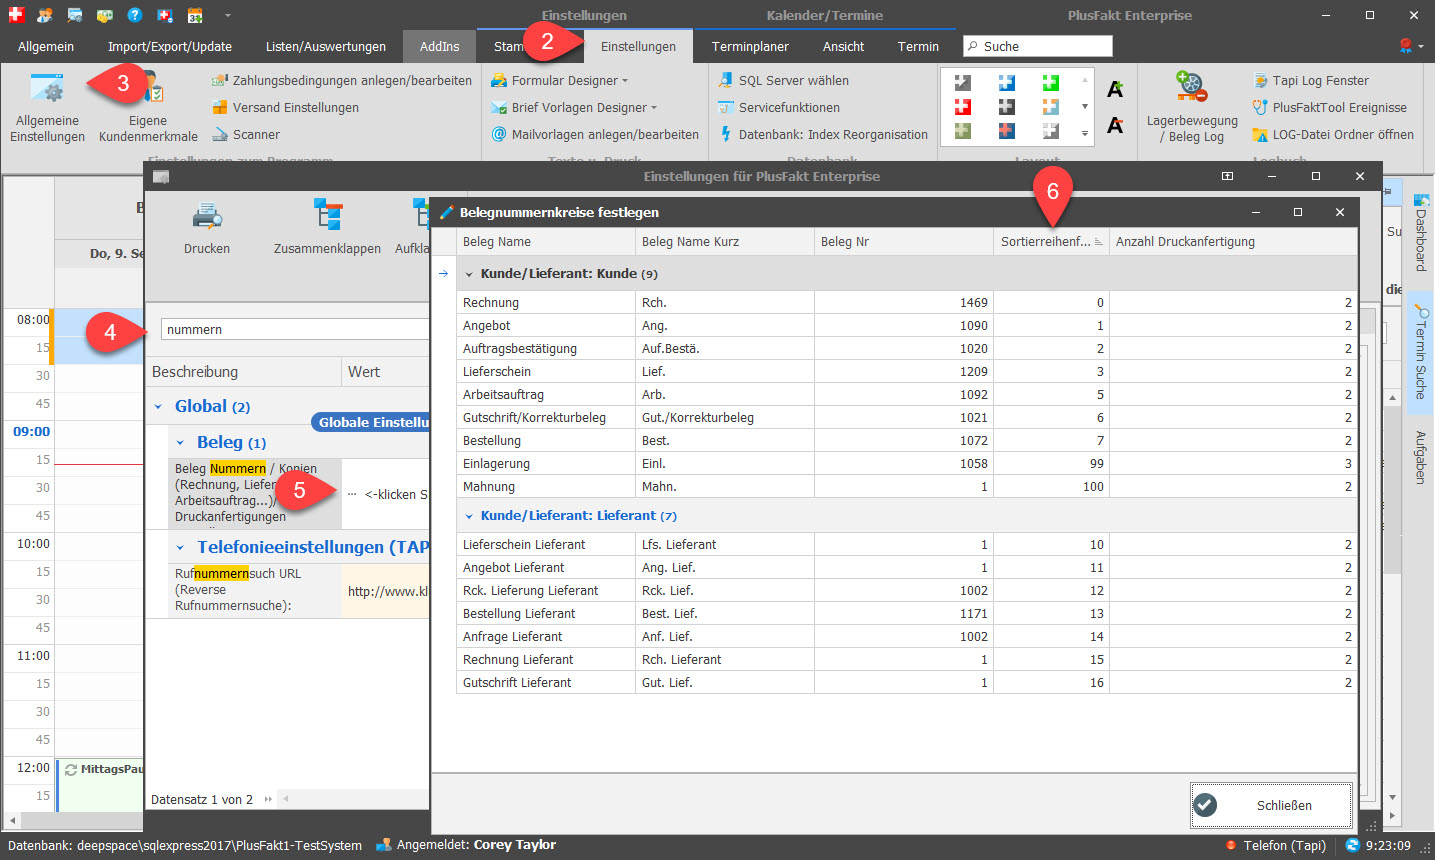Select the Auftragsbestätigung row
Screen dimensions: 1435x860
(907, 348)
